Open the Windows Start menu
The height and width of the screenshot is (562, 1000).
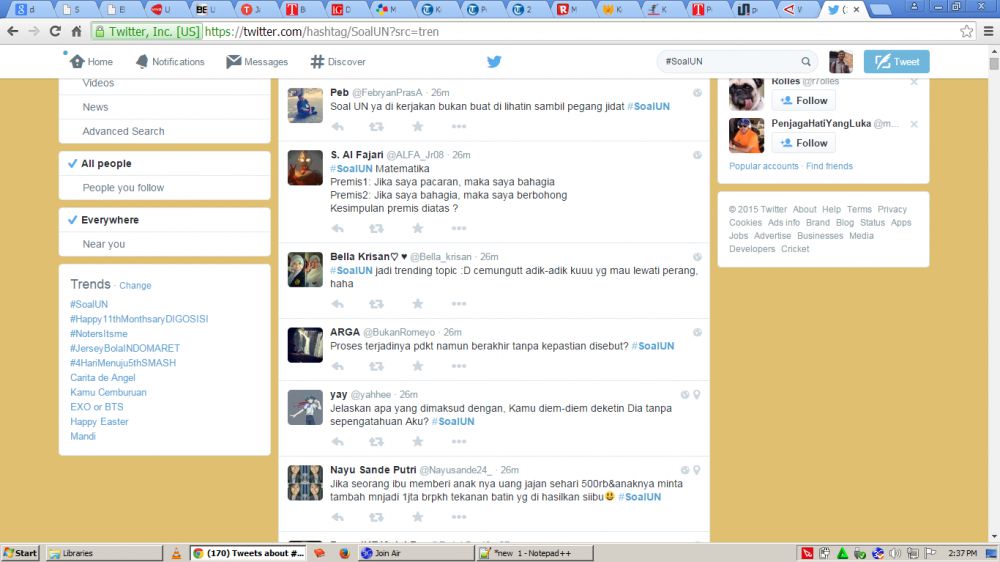(x=20, y=553)
